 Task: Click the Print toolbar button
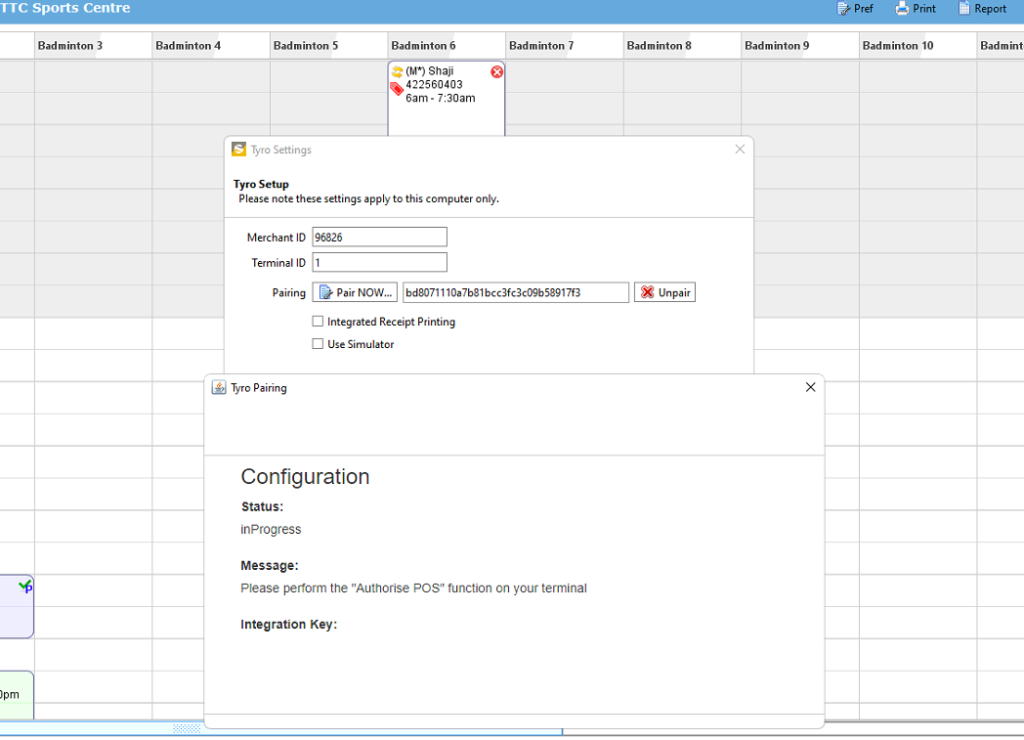pyautogui.click(x=916, y=8)
